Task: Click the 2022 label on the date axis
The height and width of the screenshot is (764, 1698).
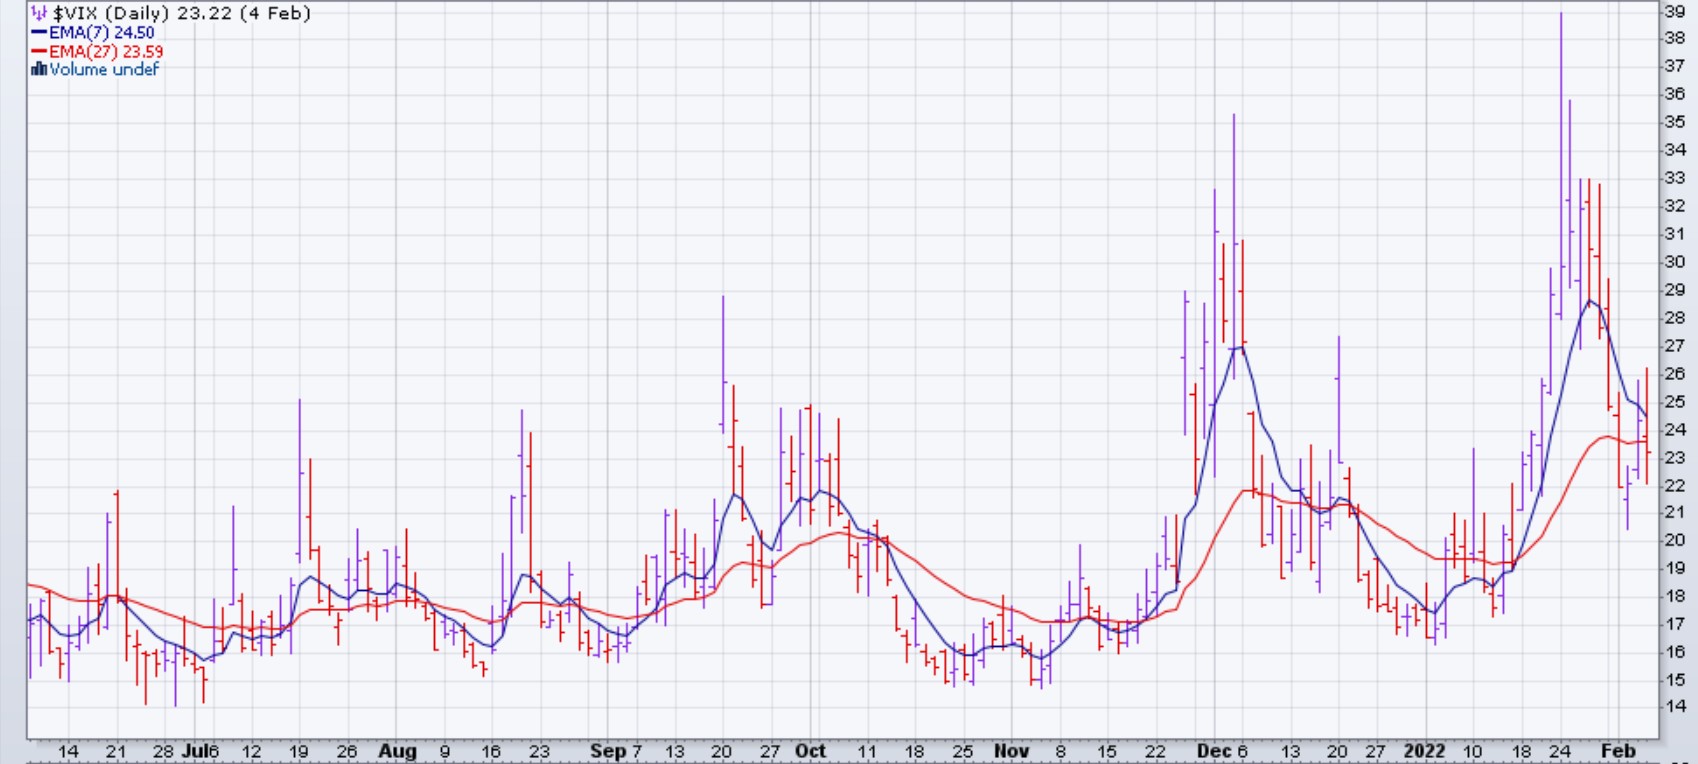Action: [1424, 751]
